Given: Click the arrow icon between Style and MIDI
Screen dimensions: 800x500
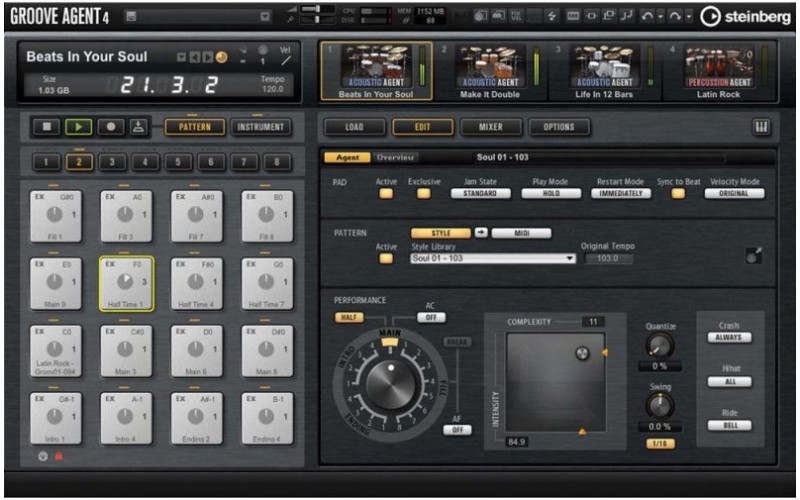Looking at the screenshot, I should point(480,232).
